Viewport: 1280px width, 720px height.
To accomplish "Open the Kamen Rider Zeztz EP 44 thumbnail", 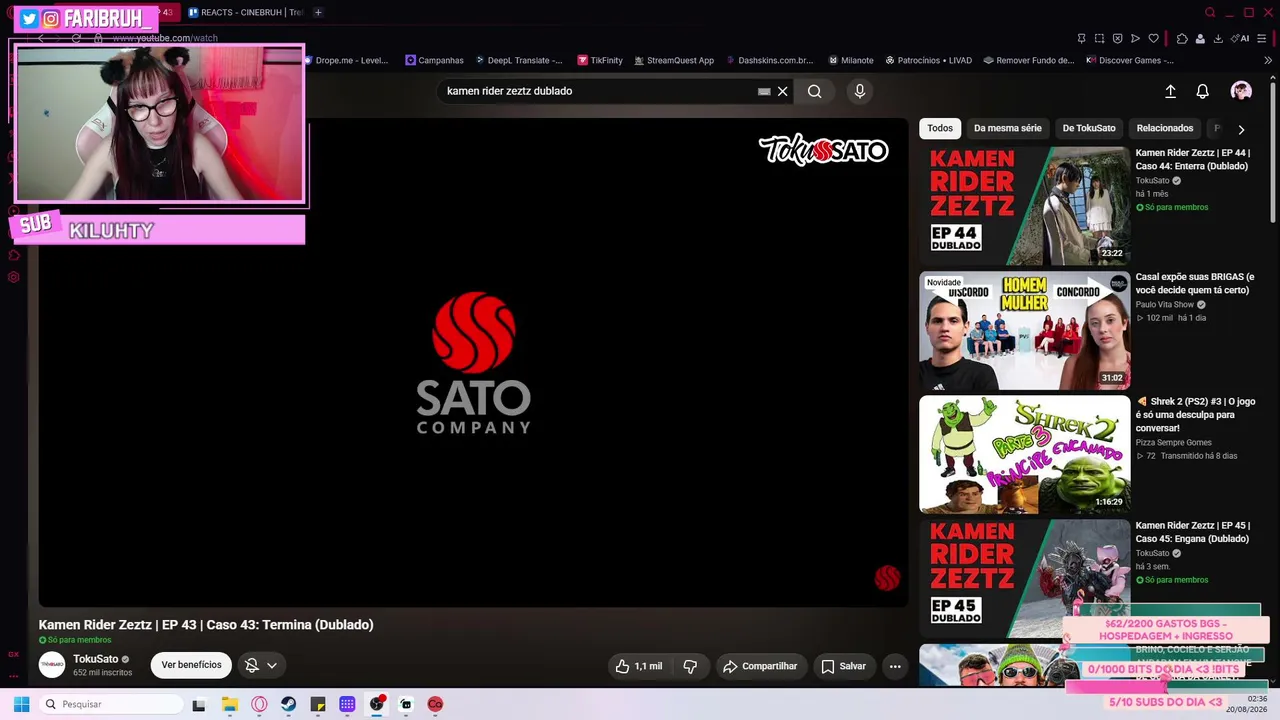I will pos(1025,206).
